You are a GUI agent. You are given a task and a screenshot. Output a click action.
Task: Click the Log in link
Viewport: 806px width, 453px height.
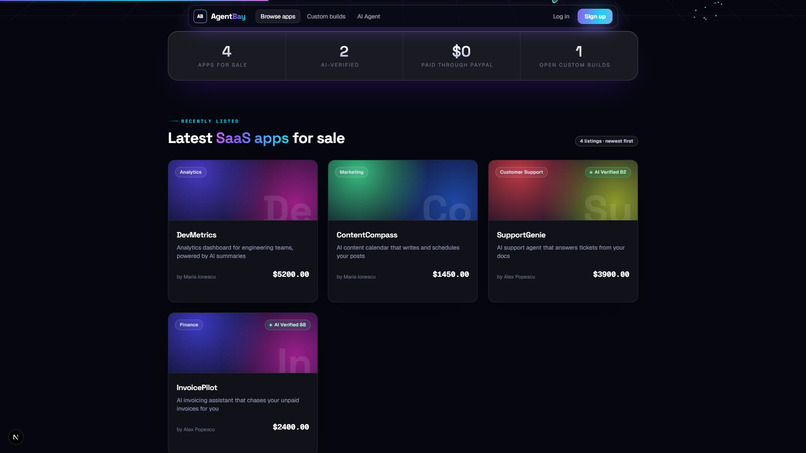(x=561, y=16)
